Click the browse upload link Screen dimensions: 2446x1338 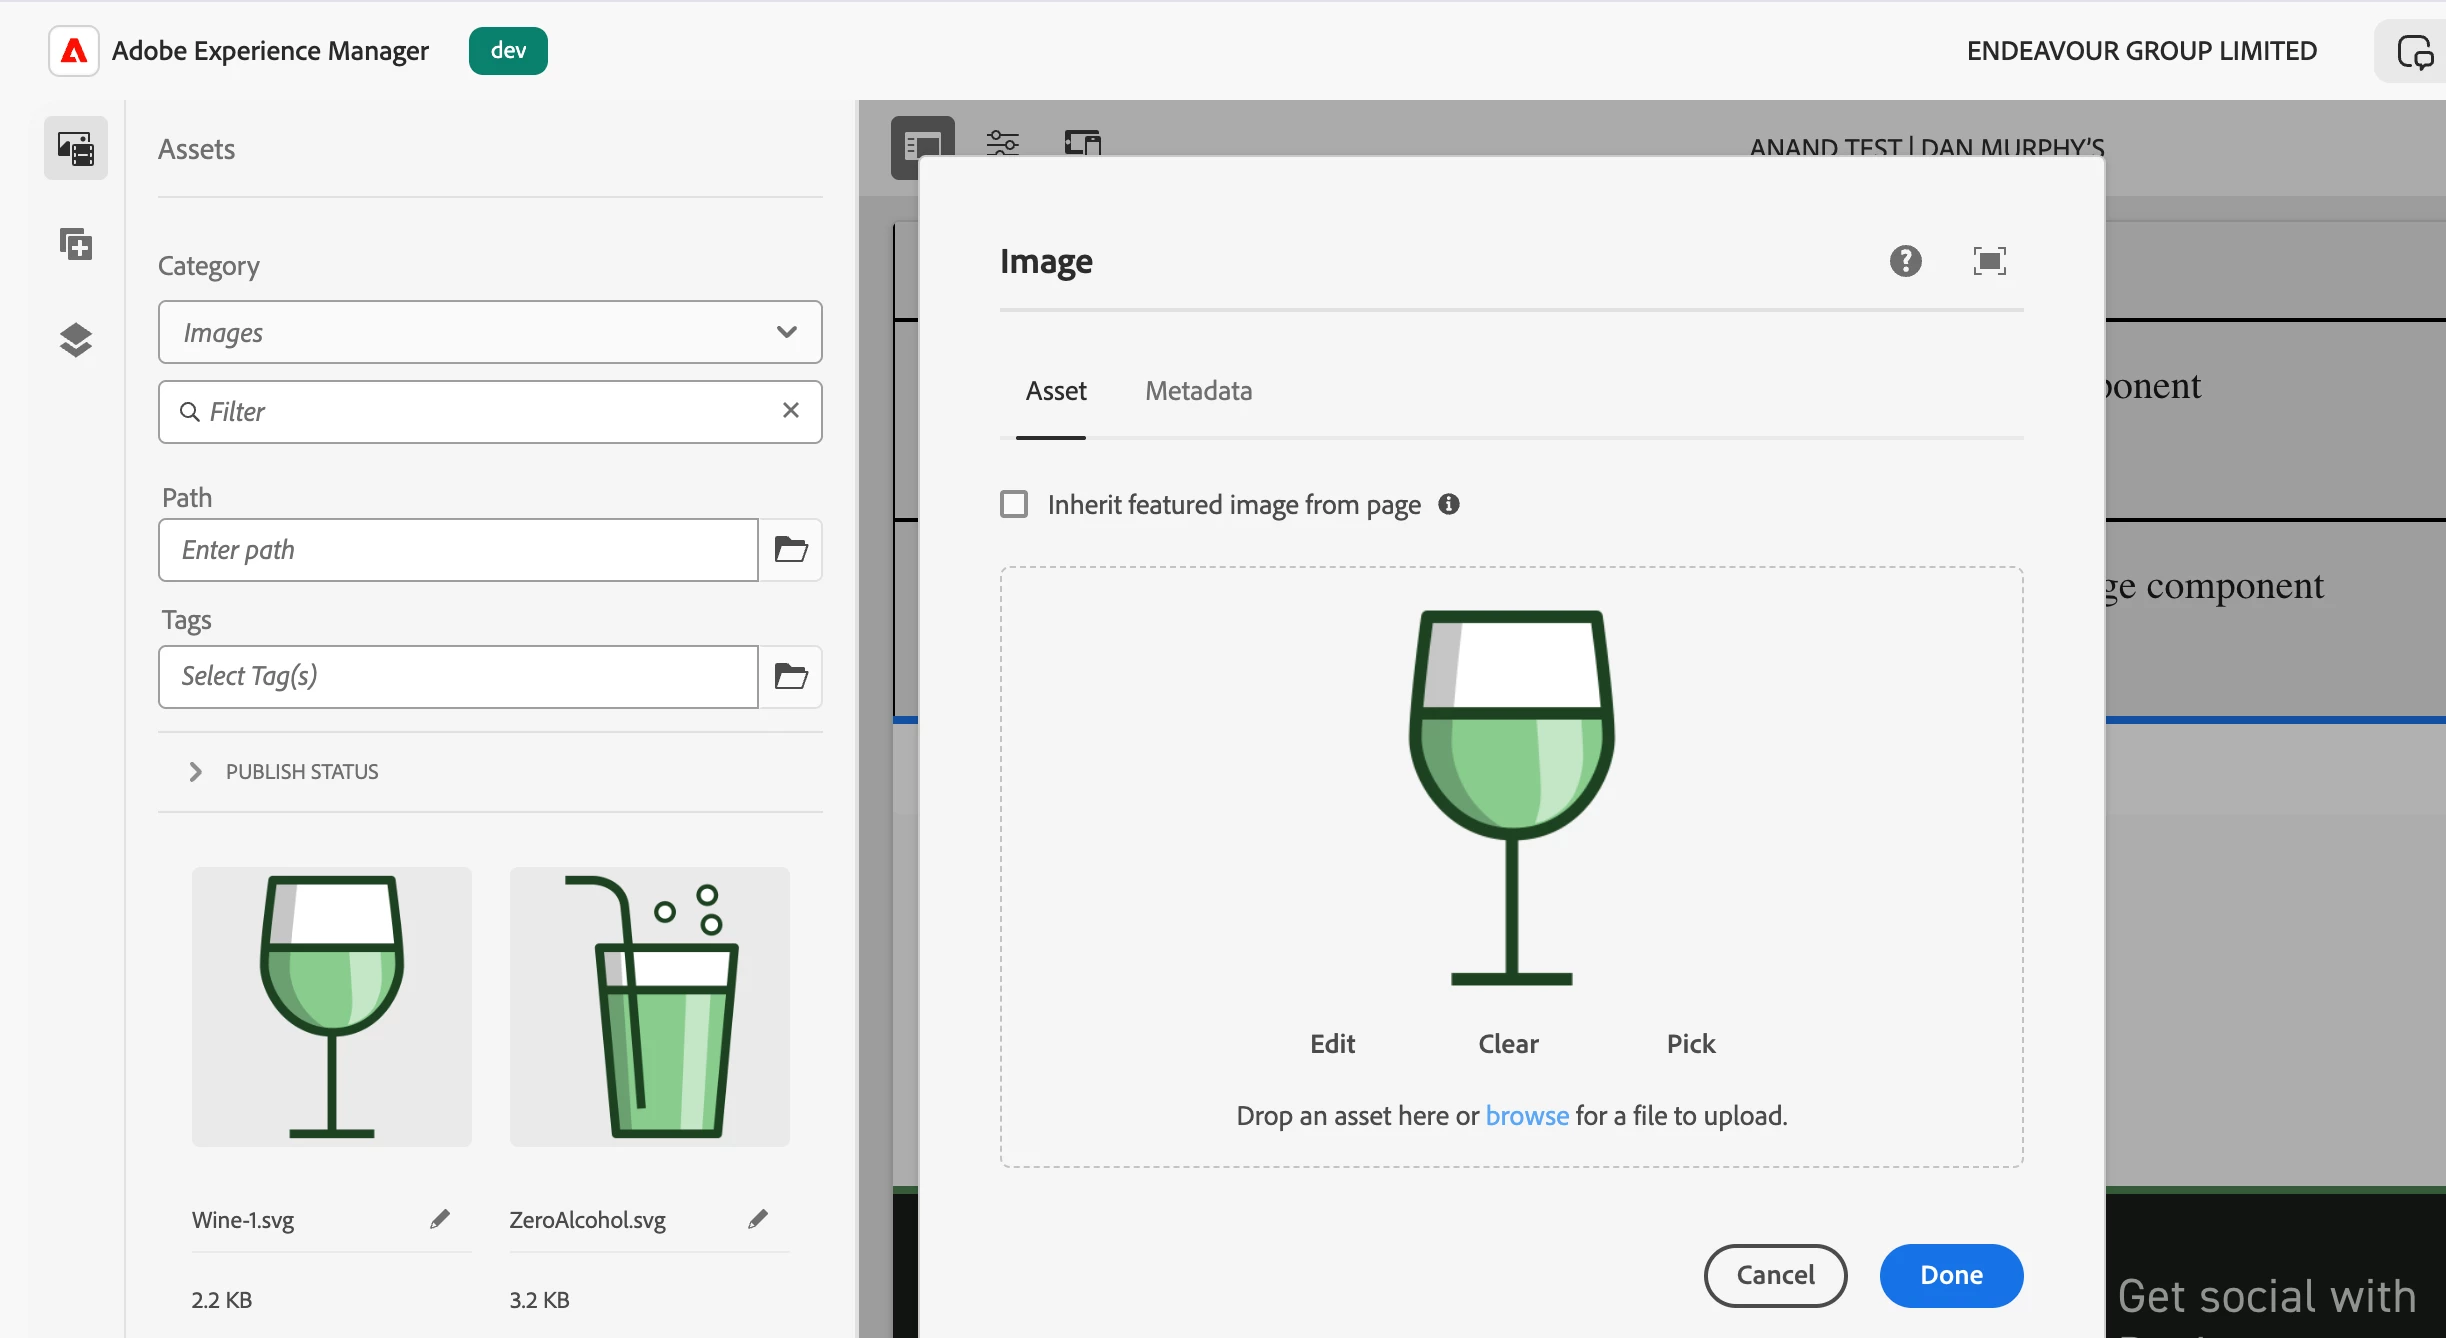pyautogui.click(x=1526, y=1115)
